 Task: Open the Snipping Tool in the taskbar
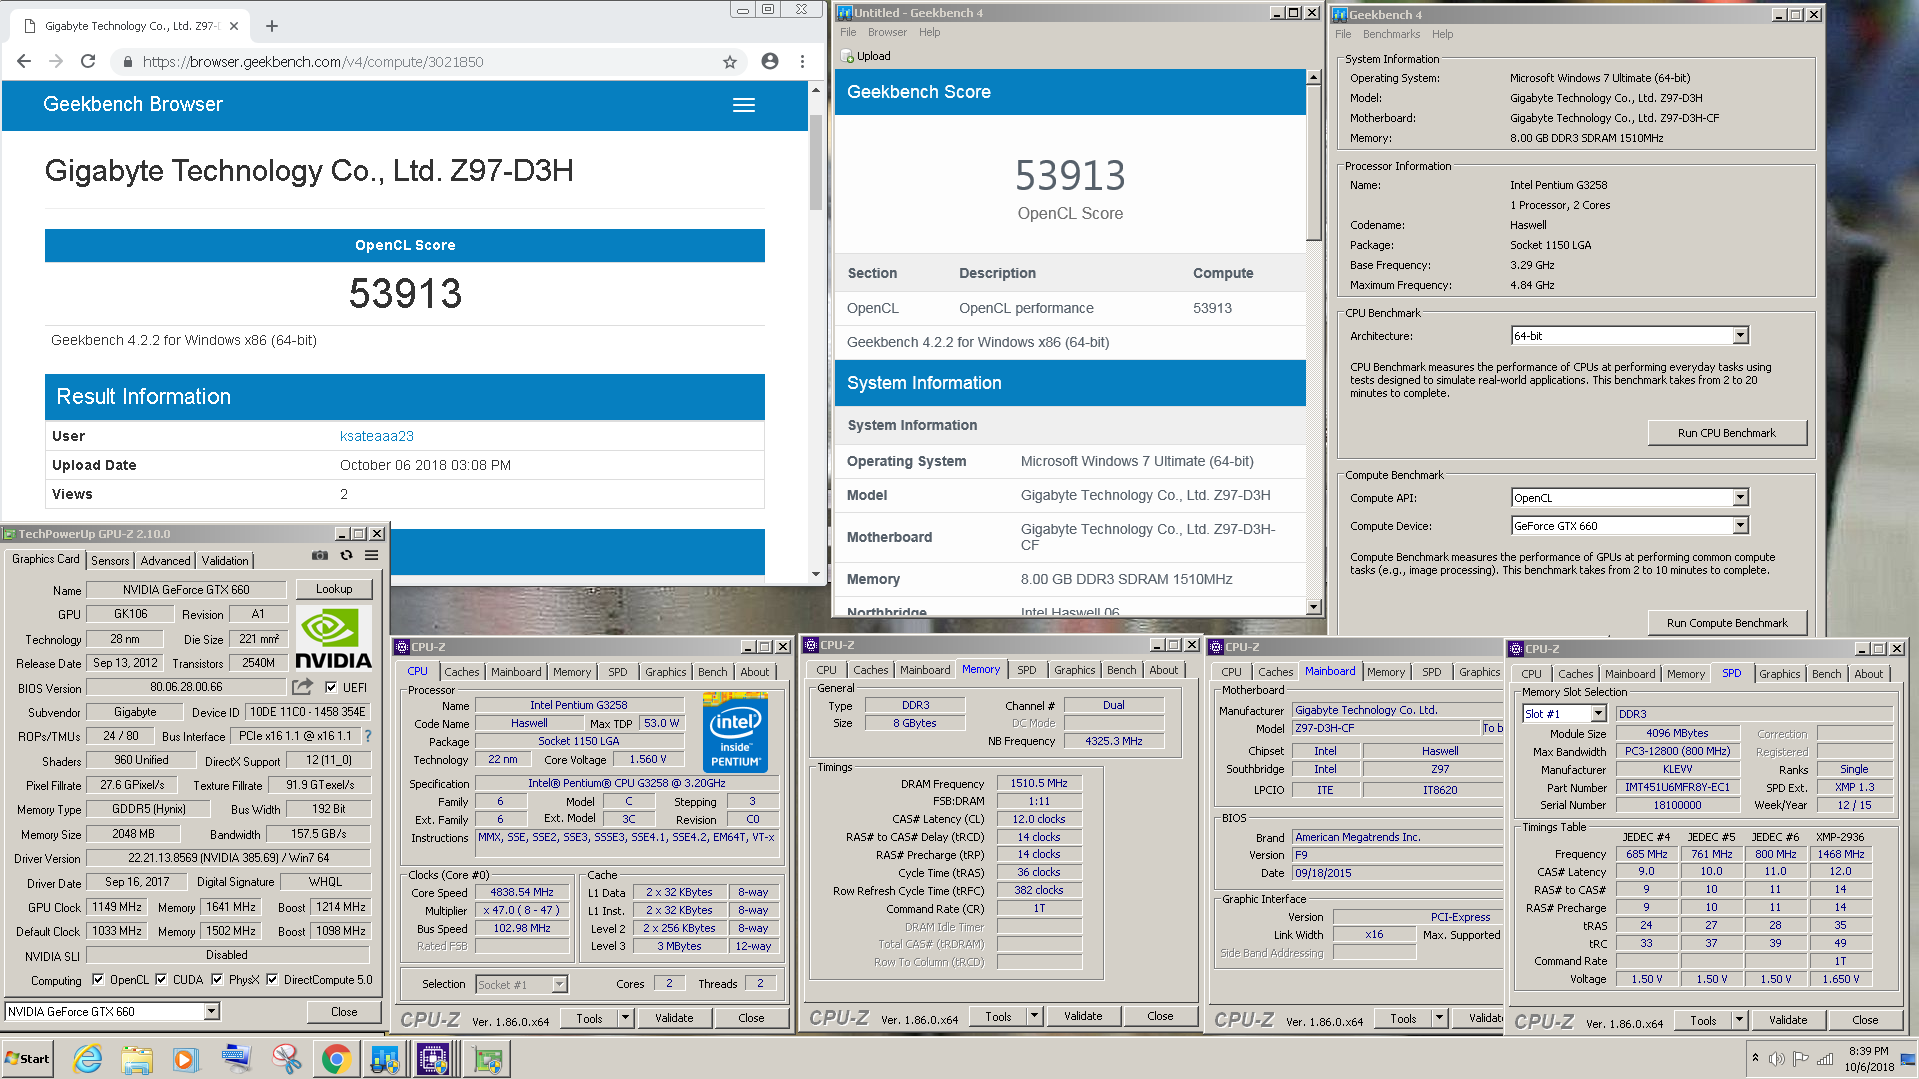coord(286,1059)
